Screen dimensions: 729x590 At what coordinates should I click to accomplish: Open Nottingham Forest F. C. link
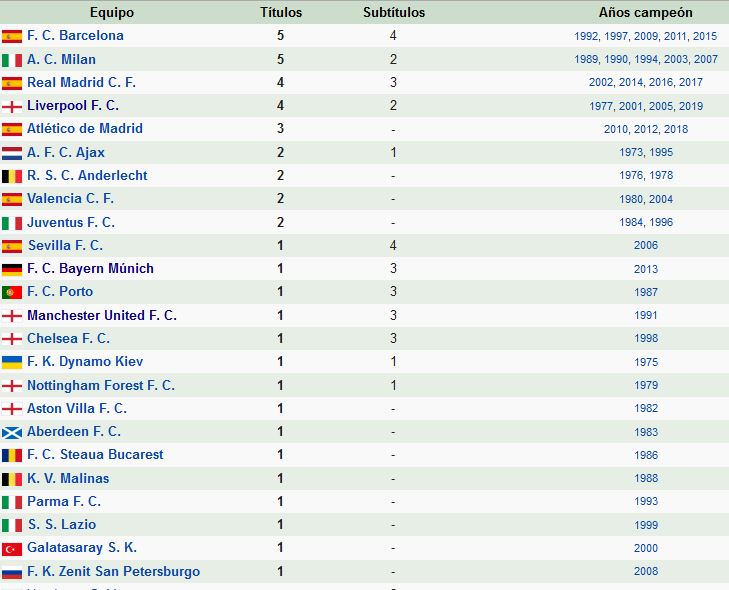[x=101, y=385]
